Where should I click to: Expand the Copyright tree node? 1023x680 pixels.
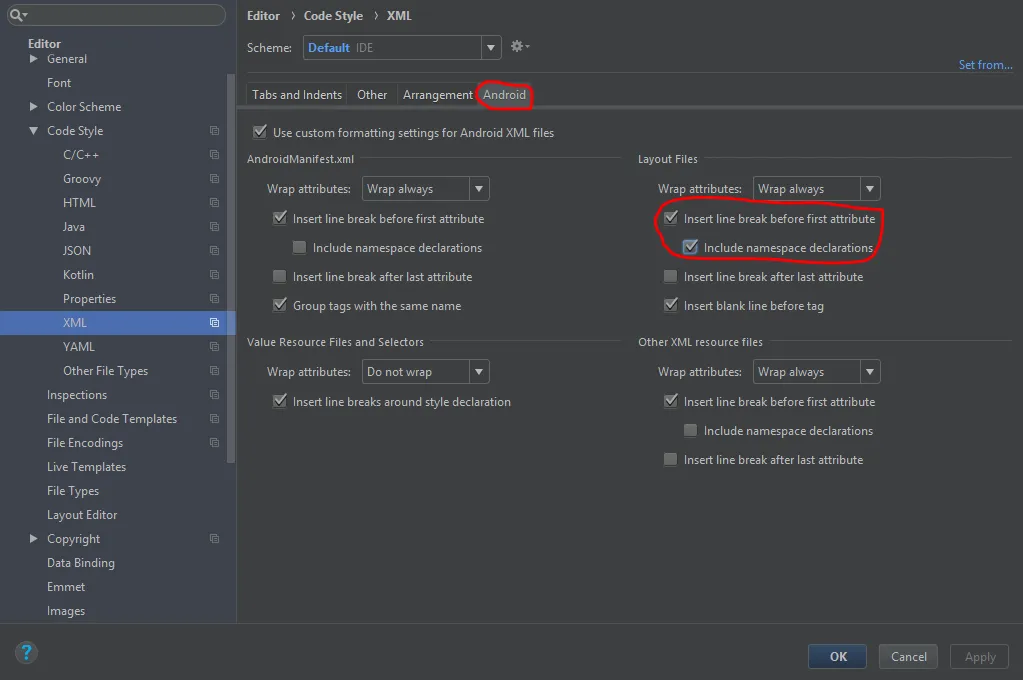pyautogui.click(x=33, y=538)
